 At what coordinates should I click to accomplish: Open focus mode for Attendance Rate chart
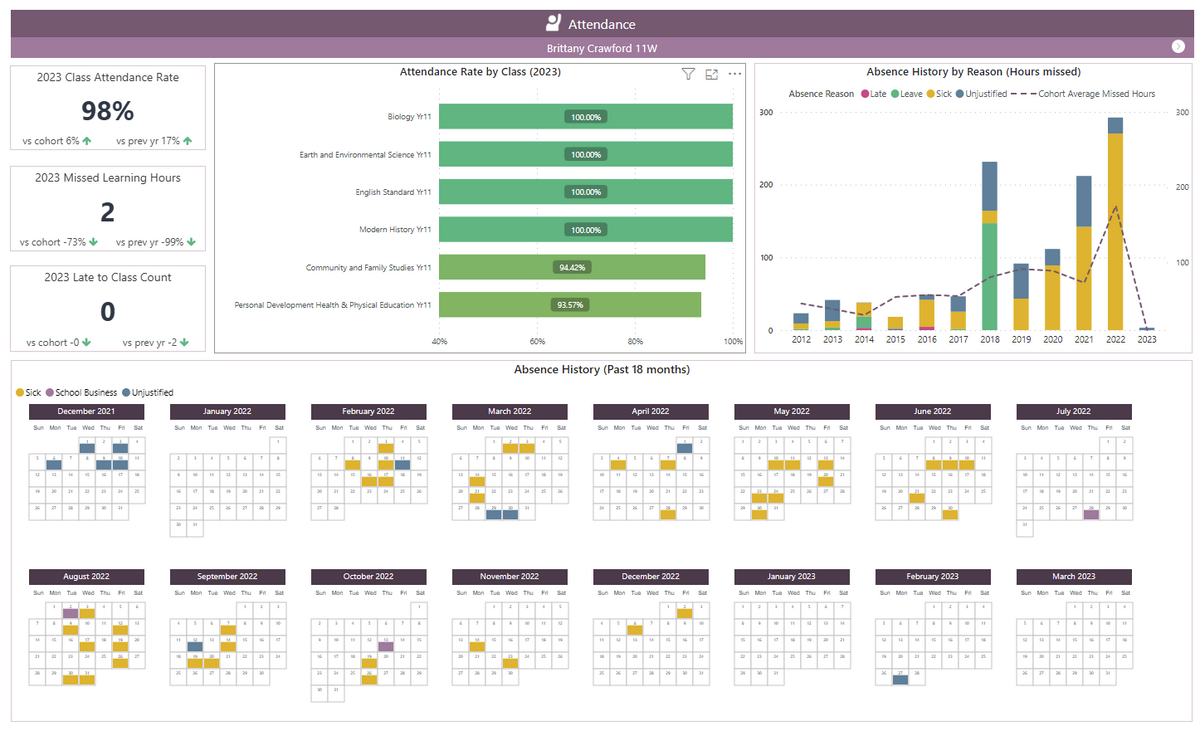[712, 74]
